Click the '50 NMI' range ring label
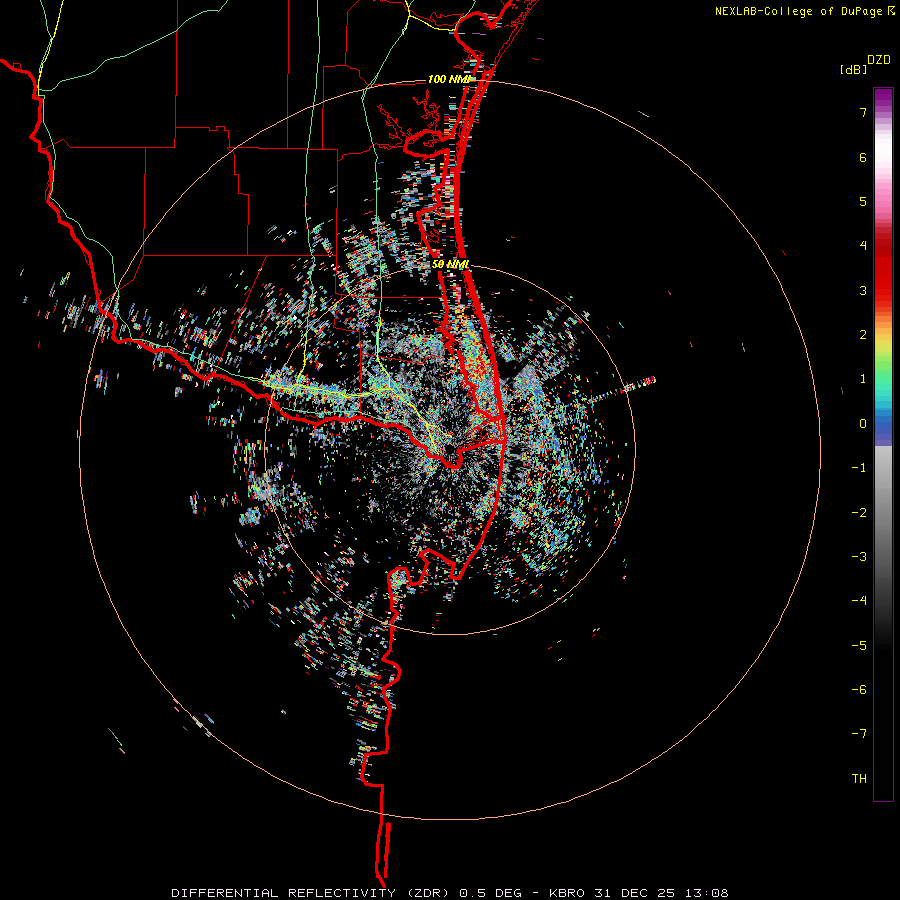The width and height of the screenshot is (900, 900). [x=451, y=265]
